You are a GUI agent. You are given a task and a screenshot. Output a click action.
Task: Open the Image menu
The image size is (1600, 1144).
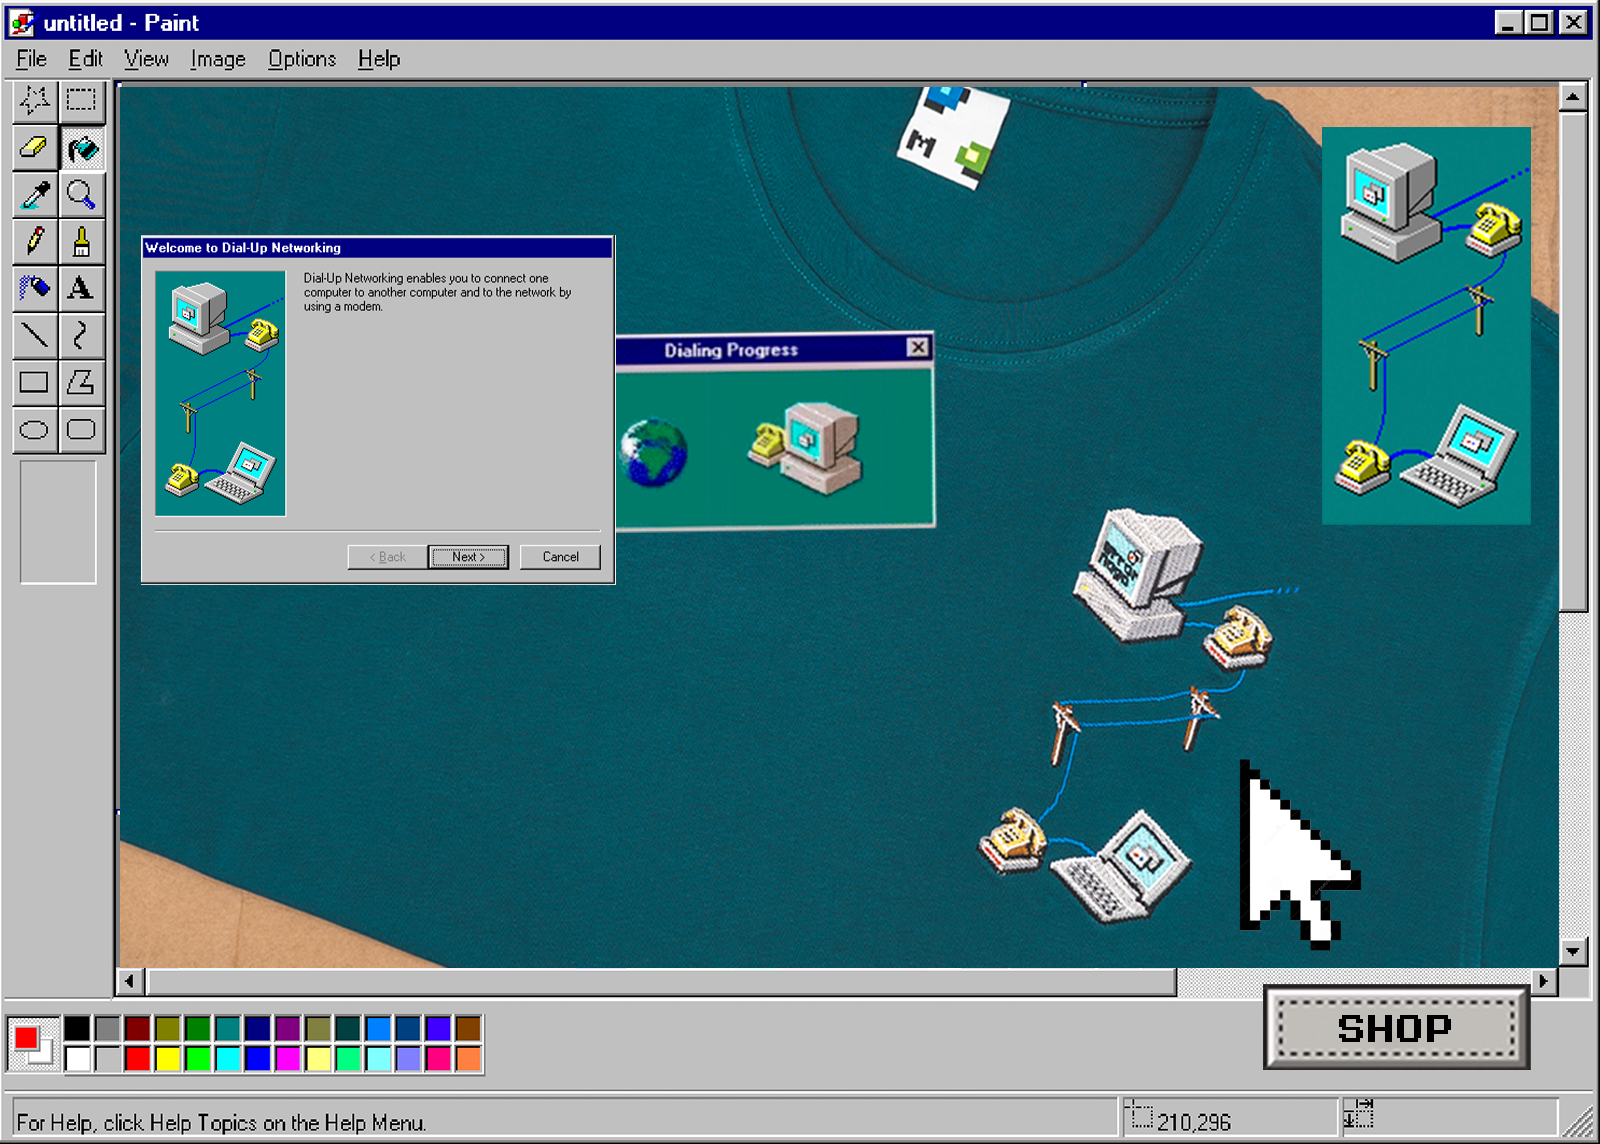tap(217, 59)
